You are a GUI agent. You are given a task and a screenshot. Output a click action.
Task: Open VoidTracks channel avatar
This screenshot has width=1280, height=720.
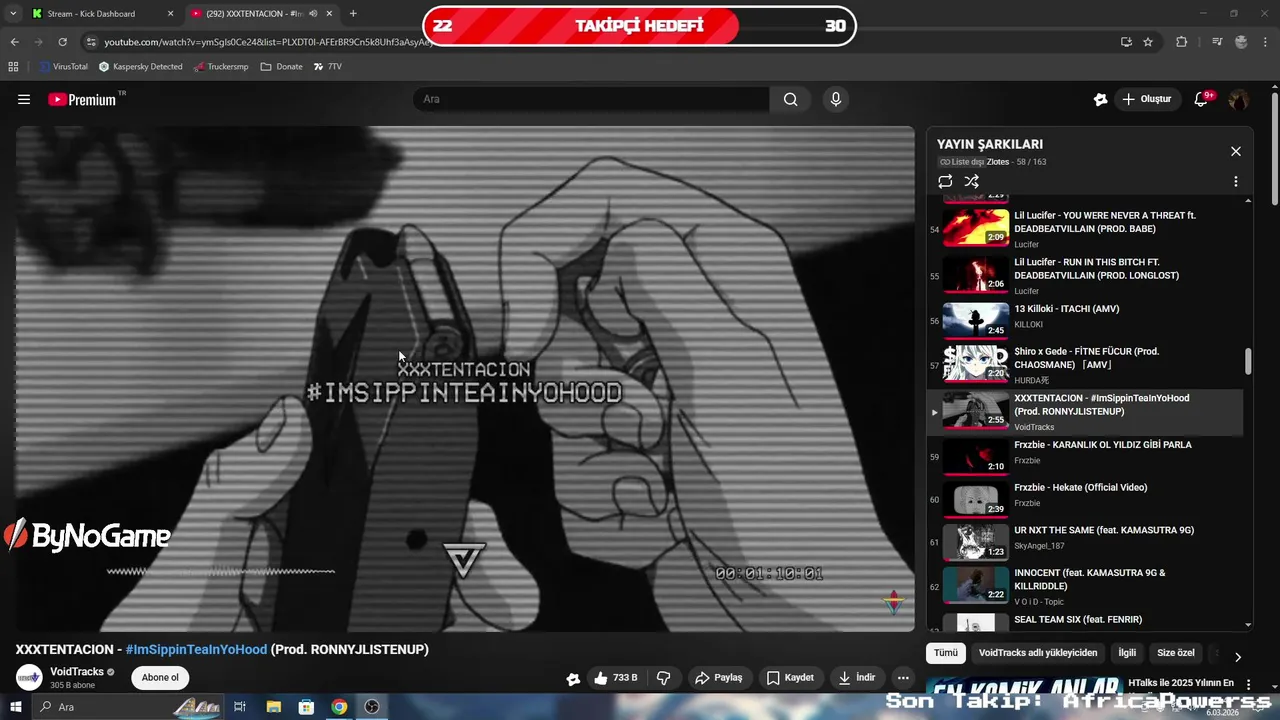29,678
